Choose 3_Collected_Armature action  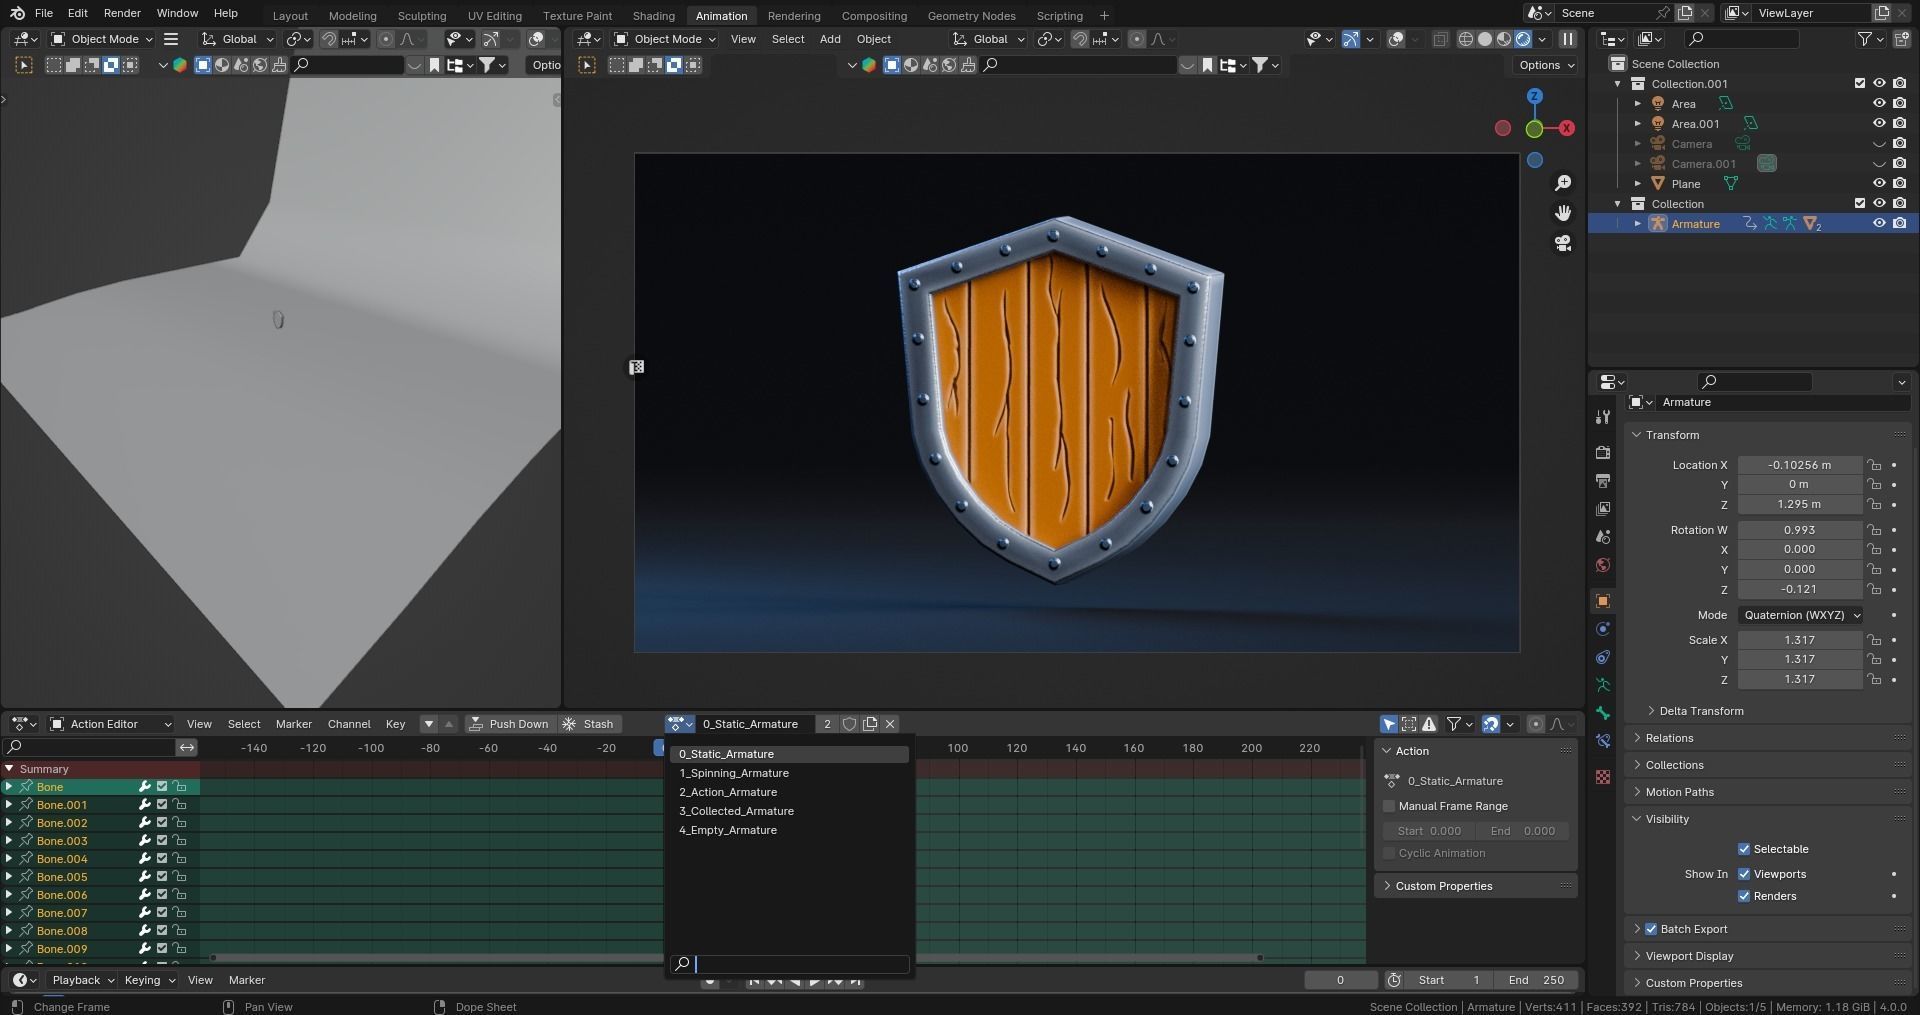click(789, 811)
